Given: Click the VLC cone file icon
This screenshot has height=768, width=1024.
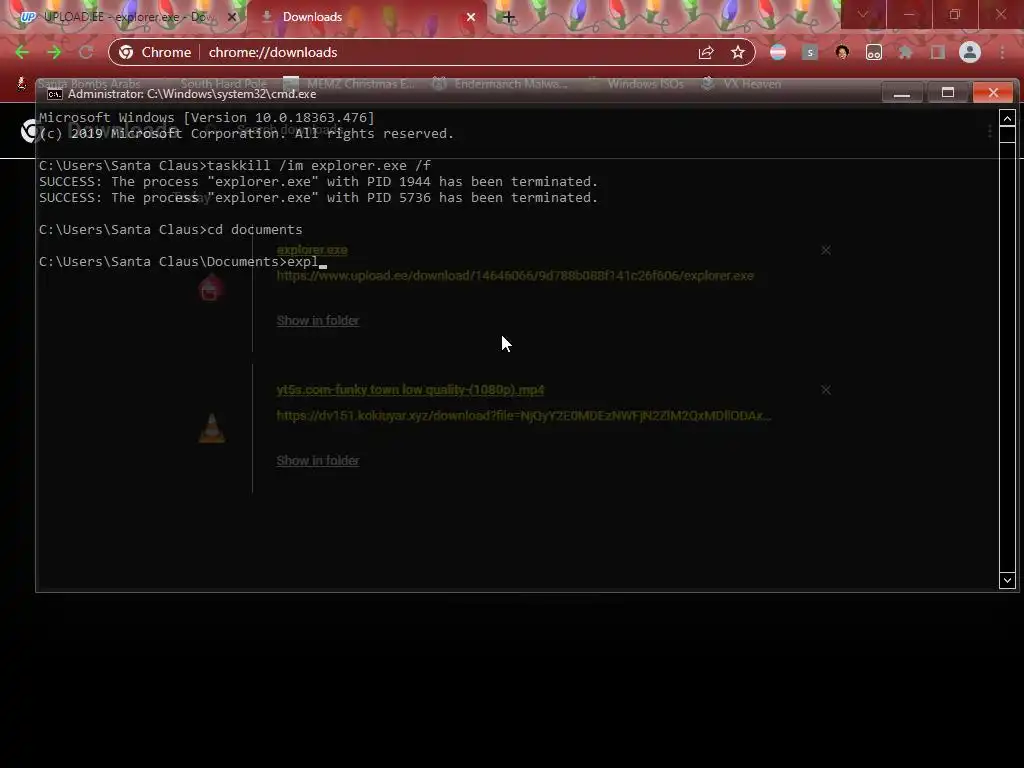Looking at the screenshot, I should point(211,428).
